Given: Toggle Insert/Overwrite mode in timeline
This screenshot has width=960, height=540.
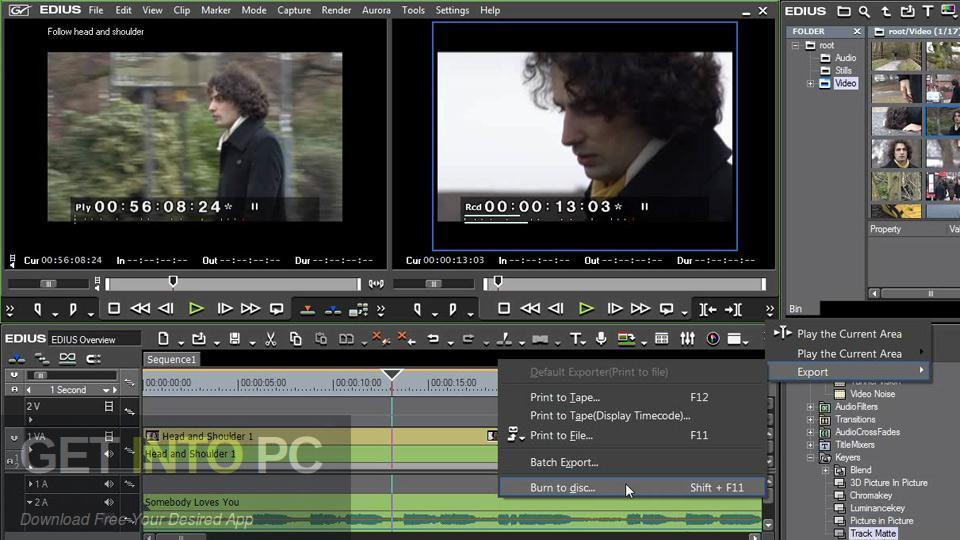Looking at the screenshot, I should click(x=17, y=359).
